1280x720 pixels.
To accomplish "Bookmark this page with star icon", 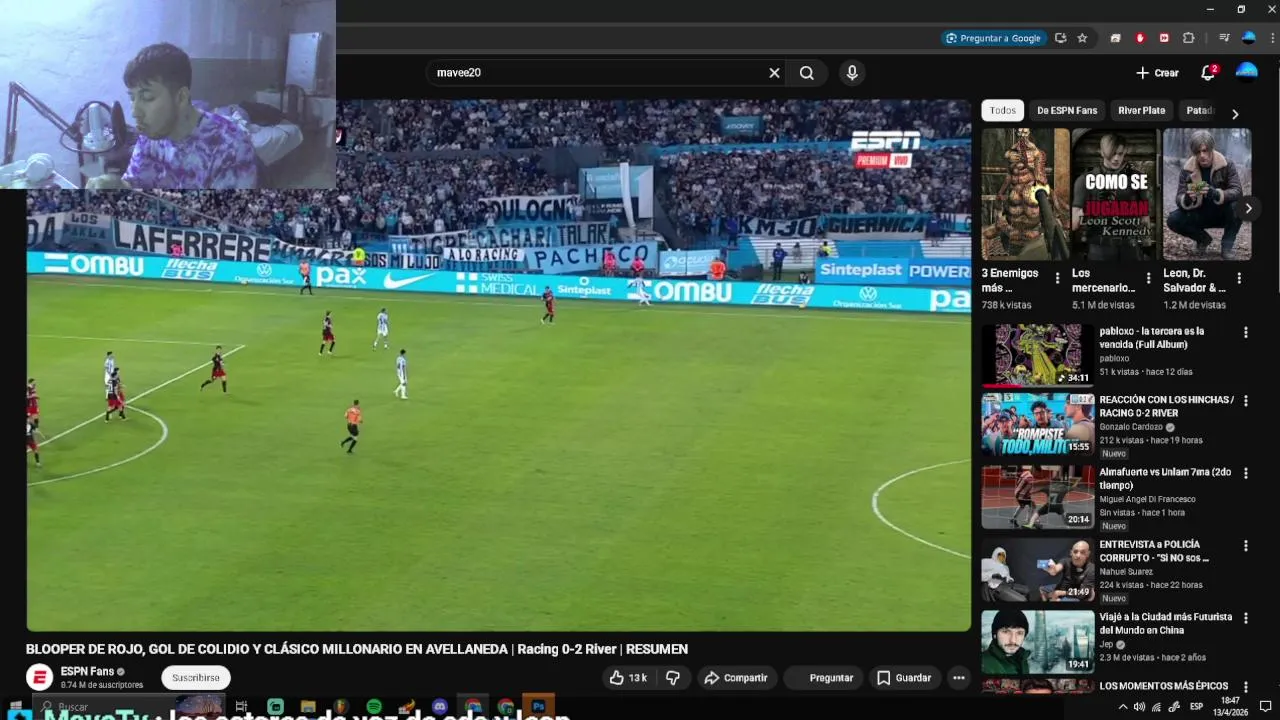I will pos(1082,38).
